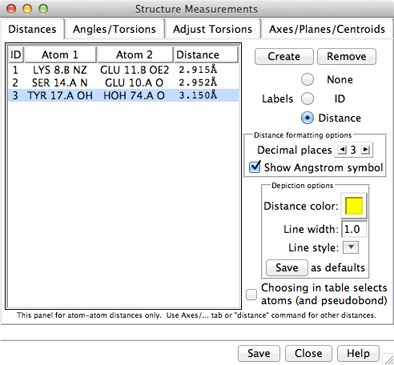Uncheck Show Angstrom symbol checkbox
The height and width of the screenshot is (365, 394).
pos(255,166)
